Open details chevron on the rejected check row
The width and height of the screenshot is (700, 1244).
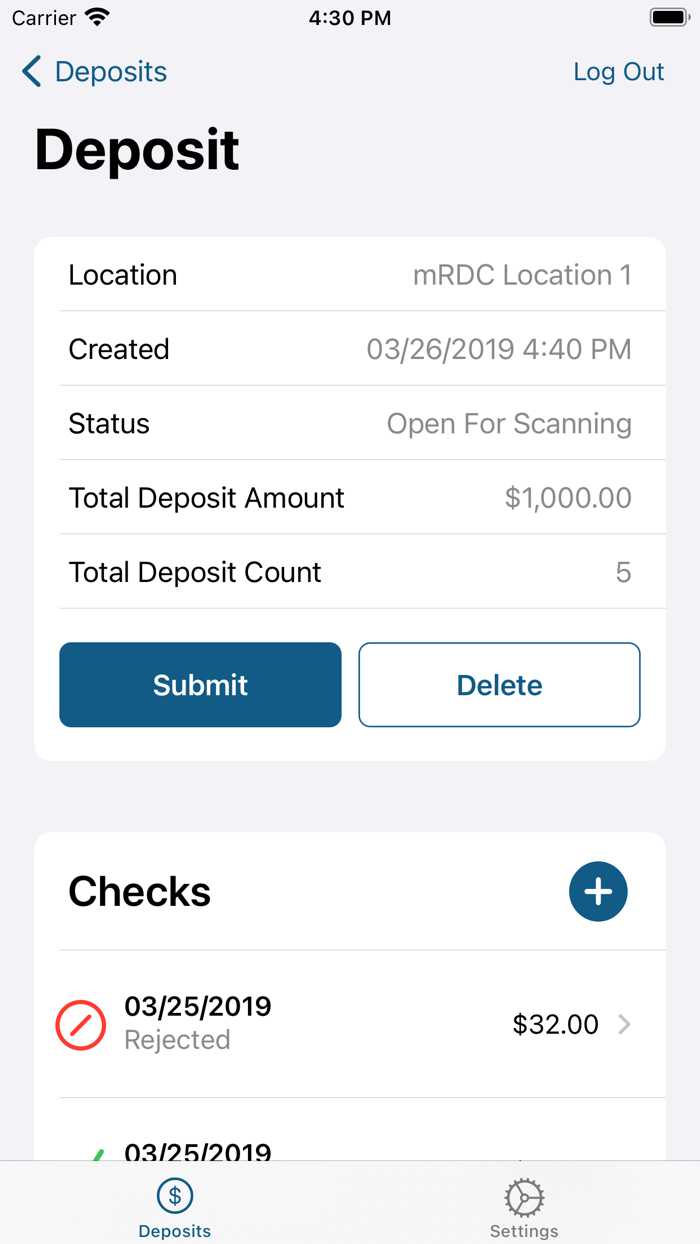tap(625, 1025)
